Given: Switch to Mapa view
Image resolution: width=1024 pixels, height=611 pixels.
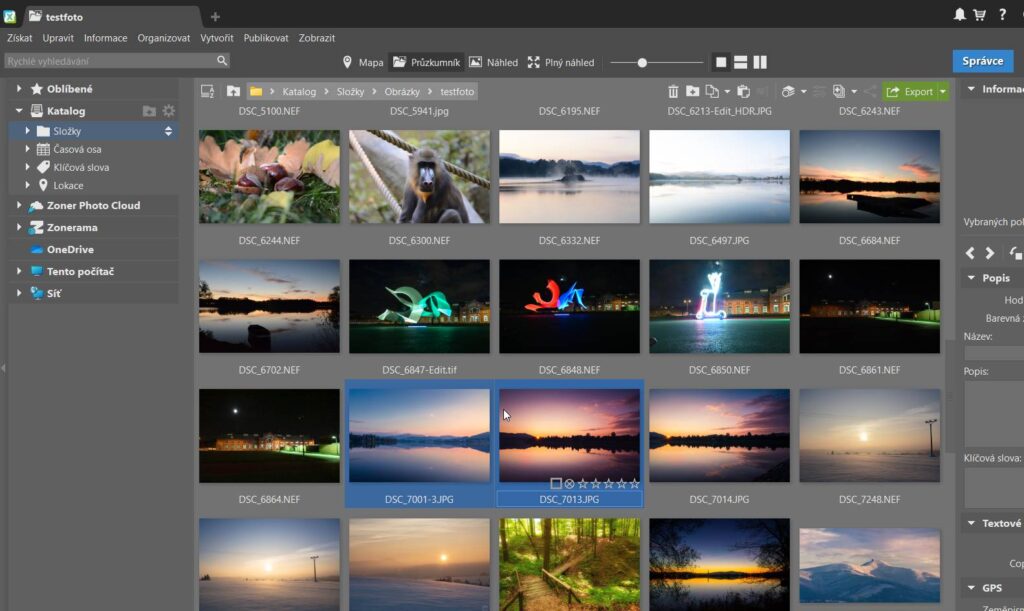Looking at the screenshot, I should 362,62.
